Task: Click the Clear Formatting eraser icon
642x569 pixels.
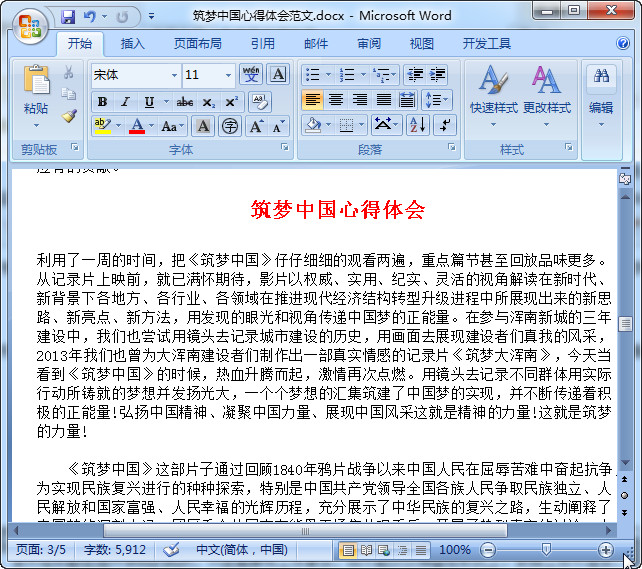Action: [259, 102]
